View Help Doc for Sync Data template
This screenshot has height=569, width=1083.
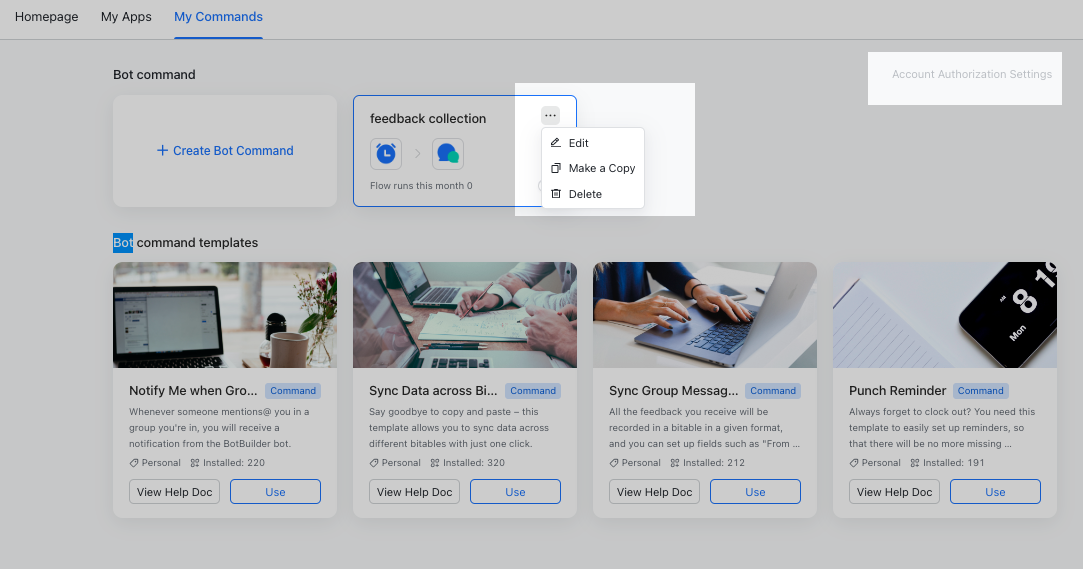[x=414, y=492]
